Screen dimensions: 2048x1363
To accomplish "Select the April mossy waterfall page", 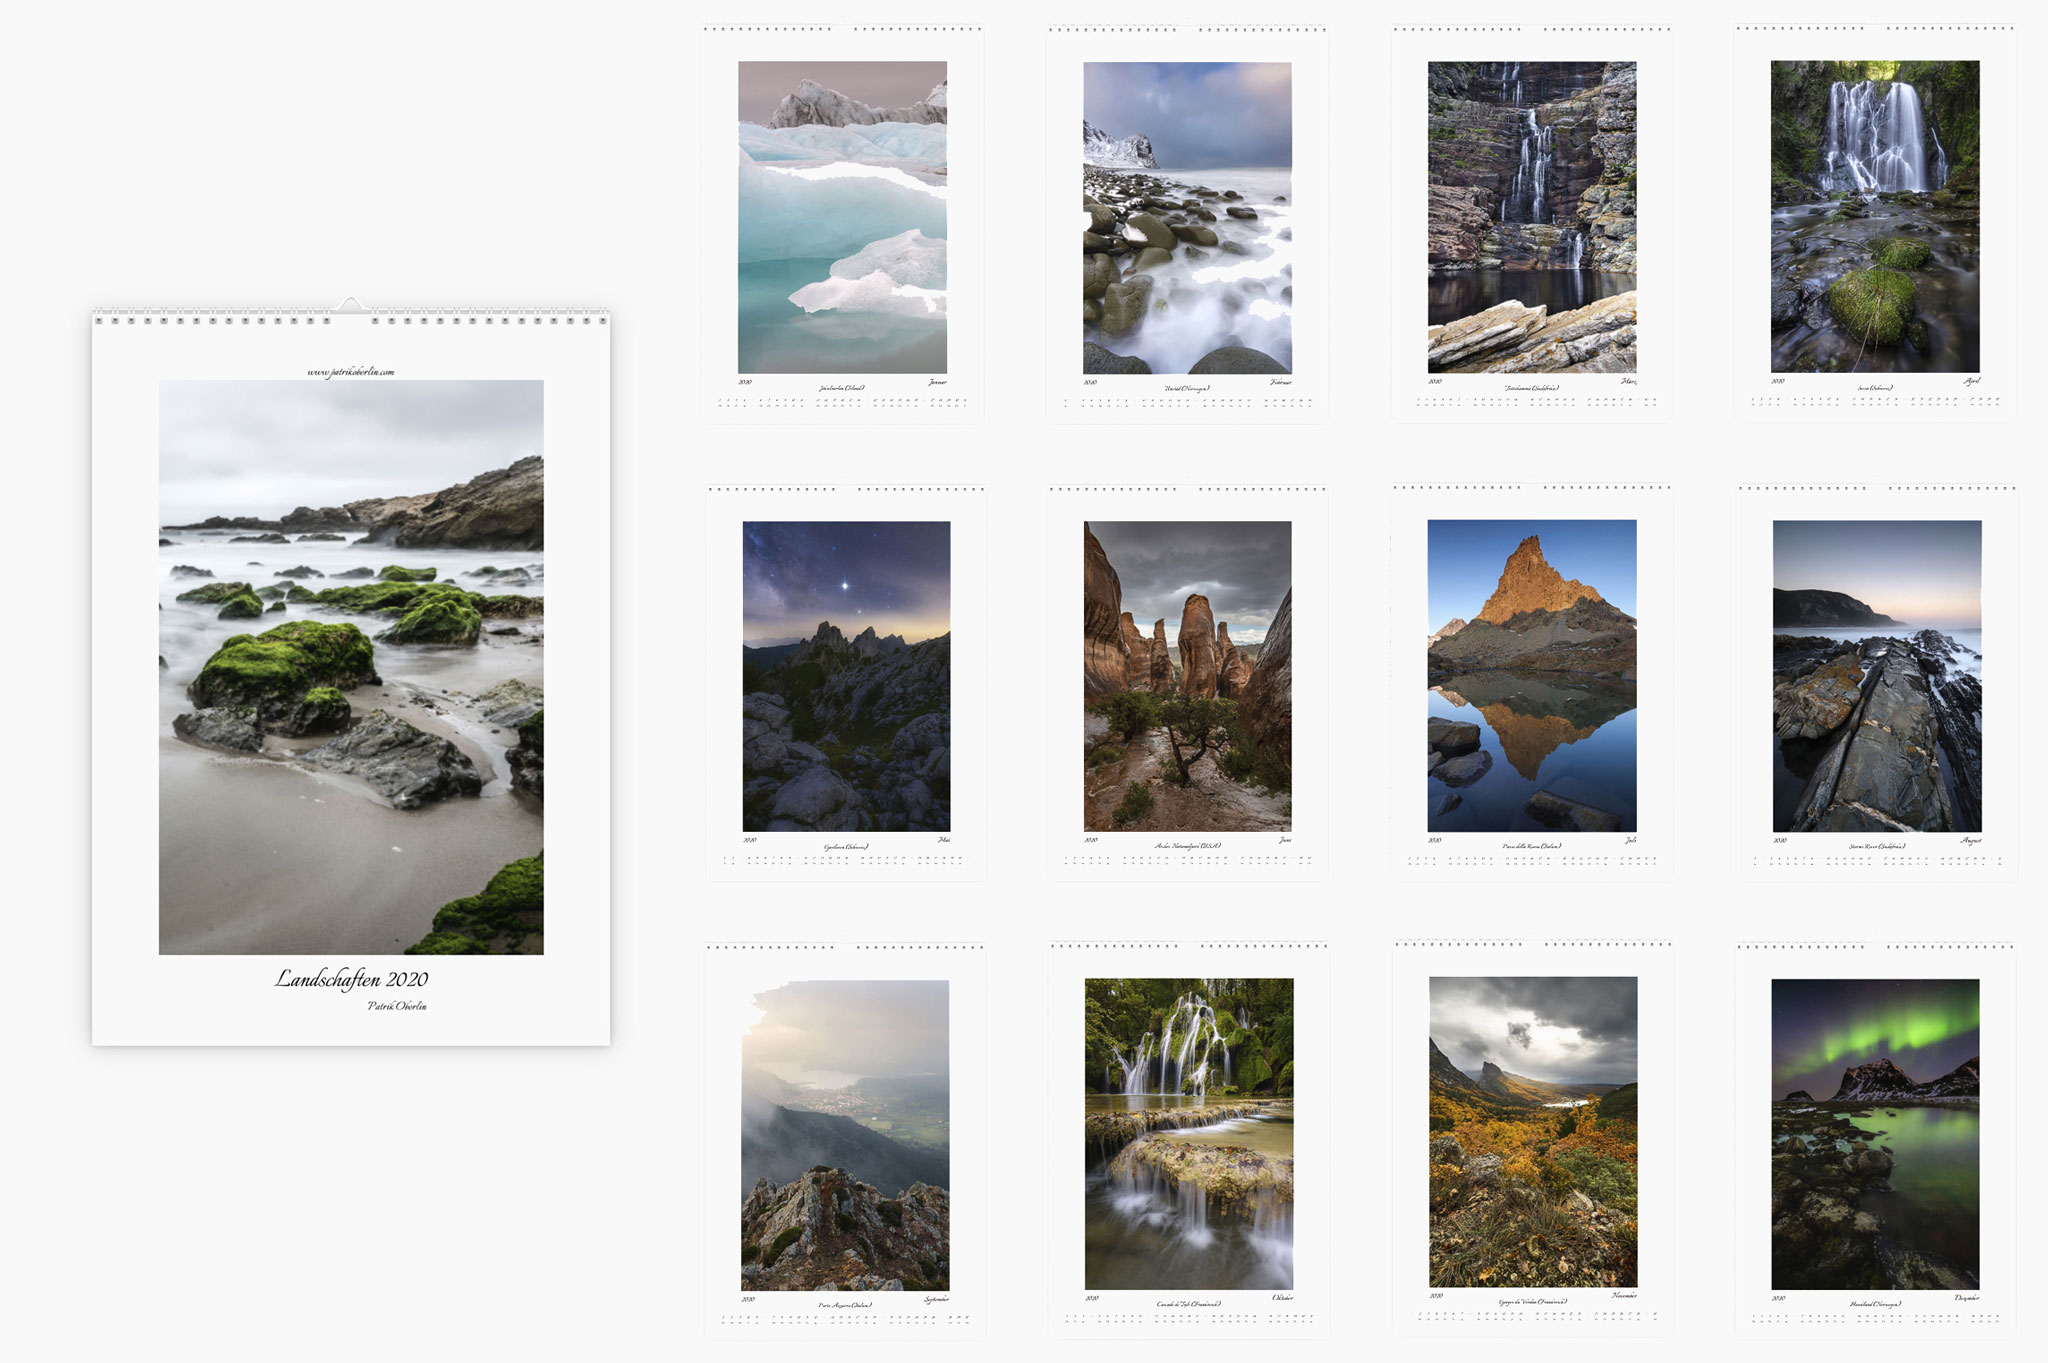I will click(x=1874, y=217).
